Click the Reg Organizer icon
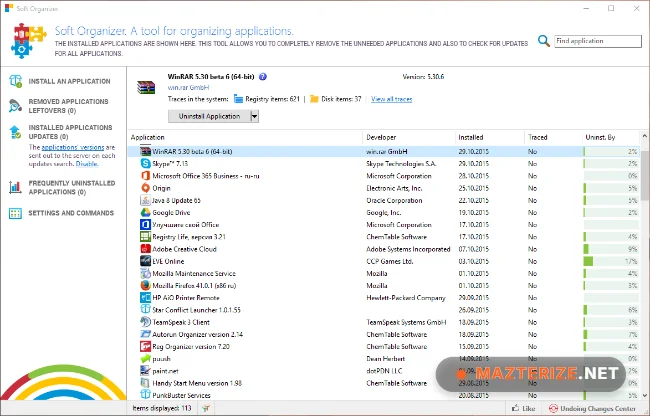Viewport: 650px width, 416px height. [x=146, y=346]
